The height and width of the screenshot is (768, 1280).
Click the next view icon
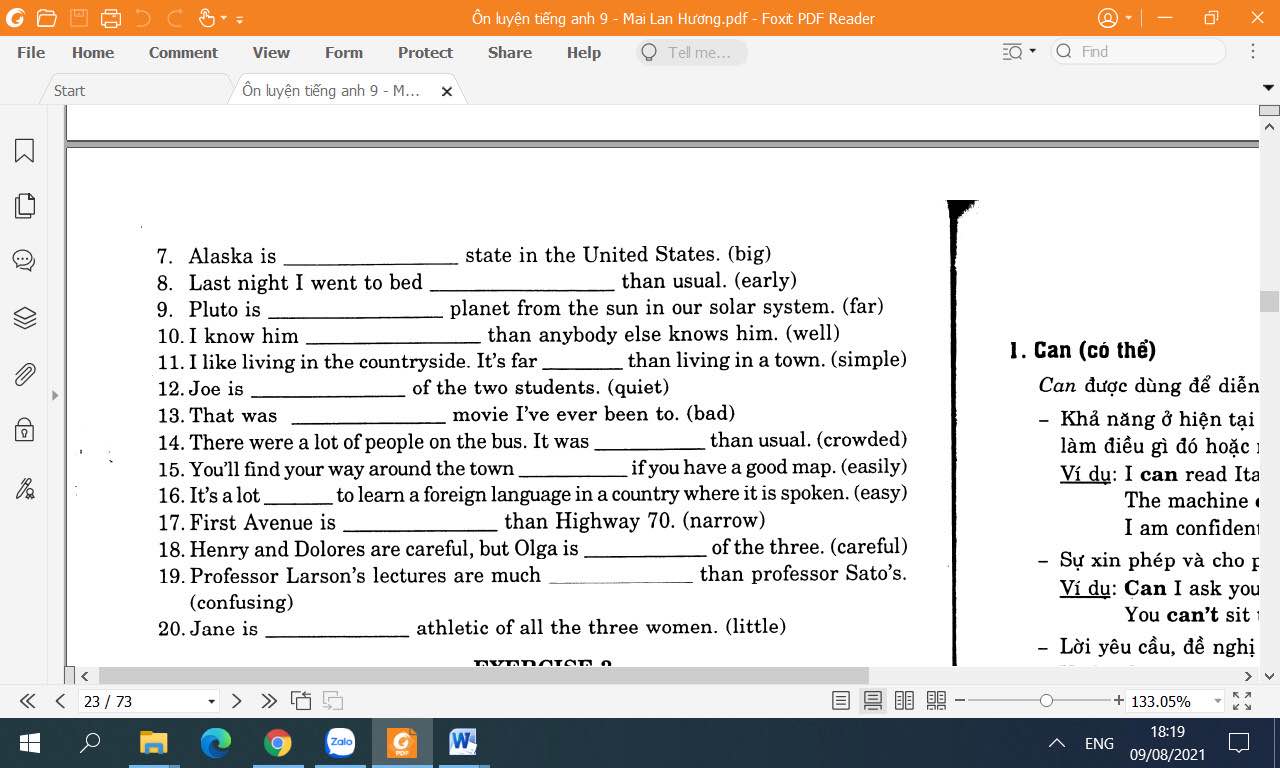(333, 701)
